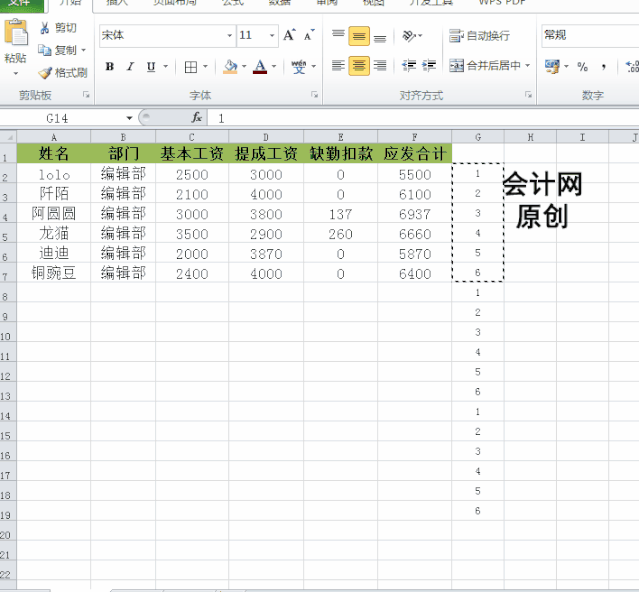The image size is (639, 592).
Task: Open underline style dropdown arrow
Action: tap(165, 66)
